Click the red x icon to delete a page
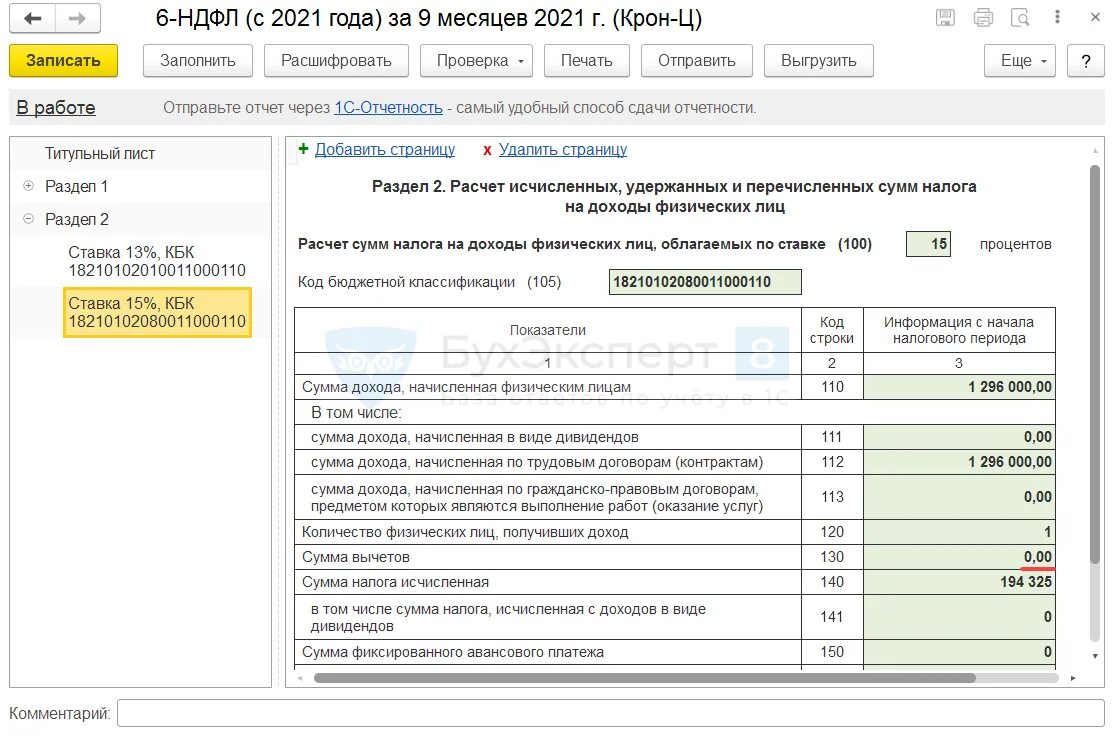Screen dimensions: 1115x736 click(487, 150)
